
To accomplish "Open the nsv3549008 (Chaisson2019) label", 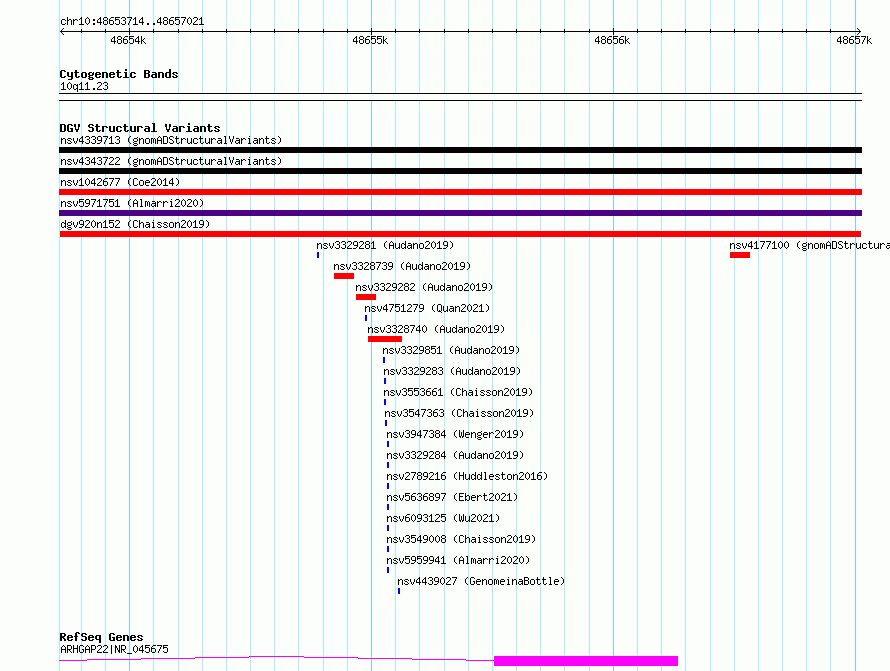I will 461,539.
